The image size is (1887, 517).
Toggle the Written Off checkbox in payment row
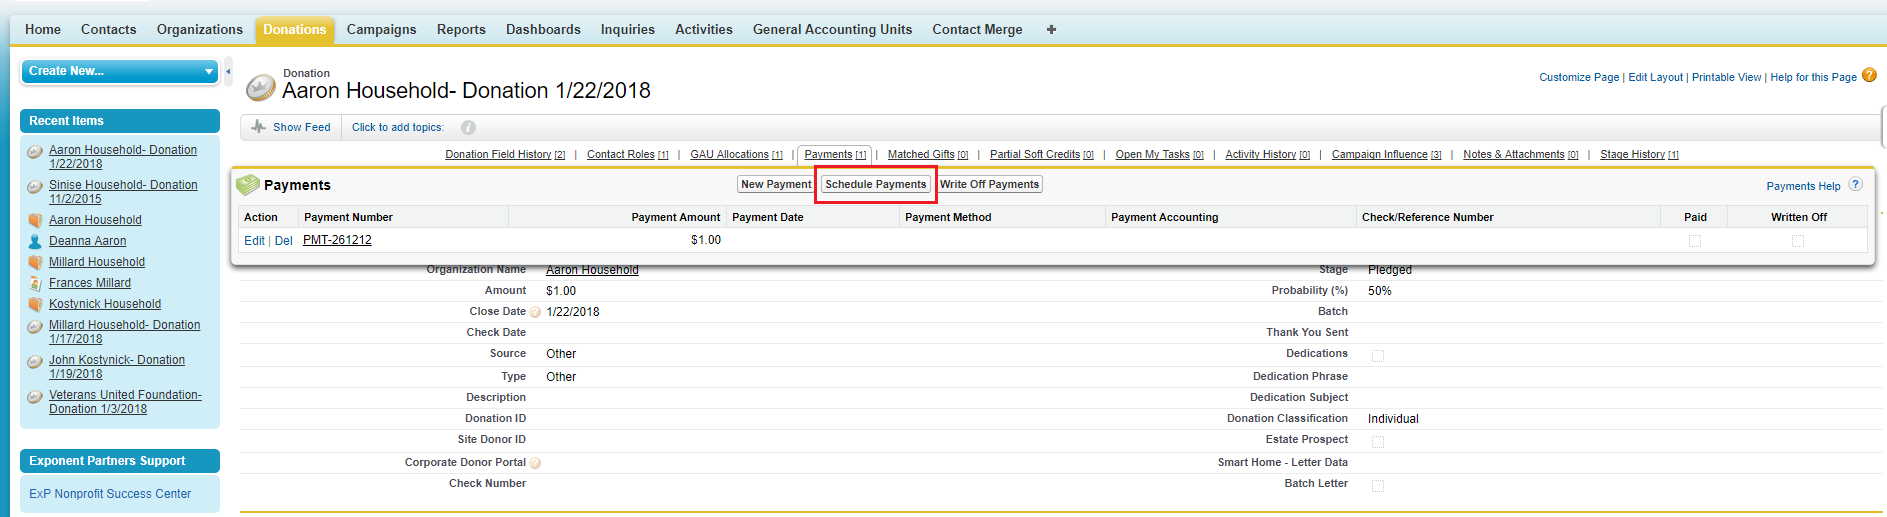[1797, 241]
